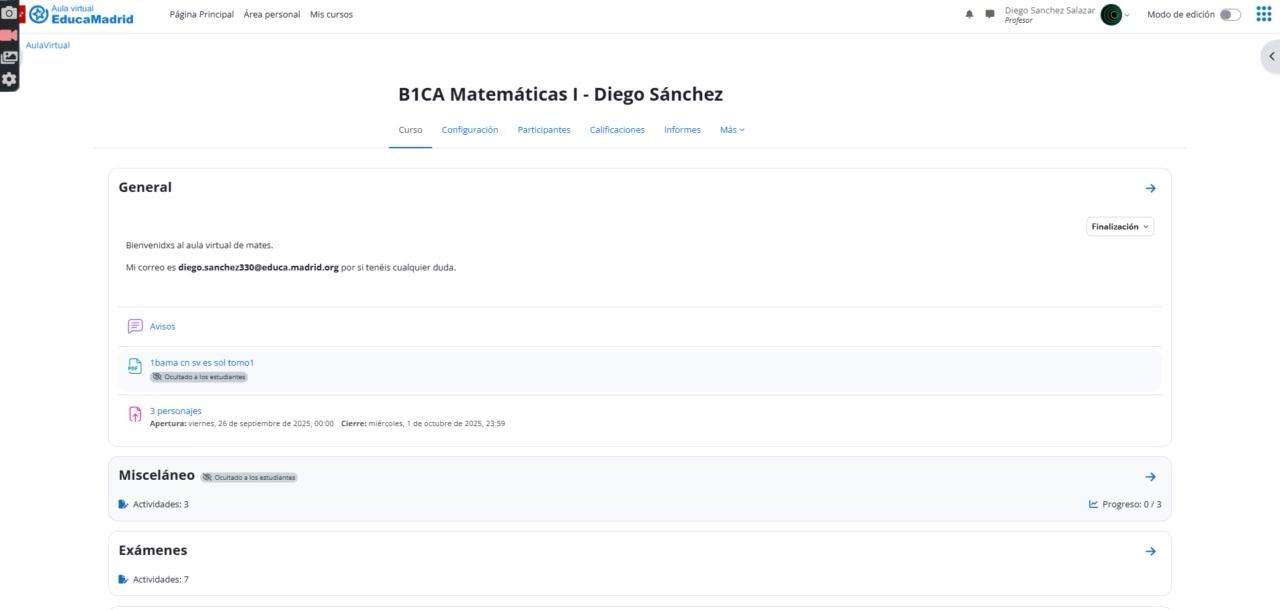Expand the Finalización dropdown

click(x=1120, y=227)
